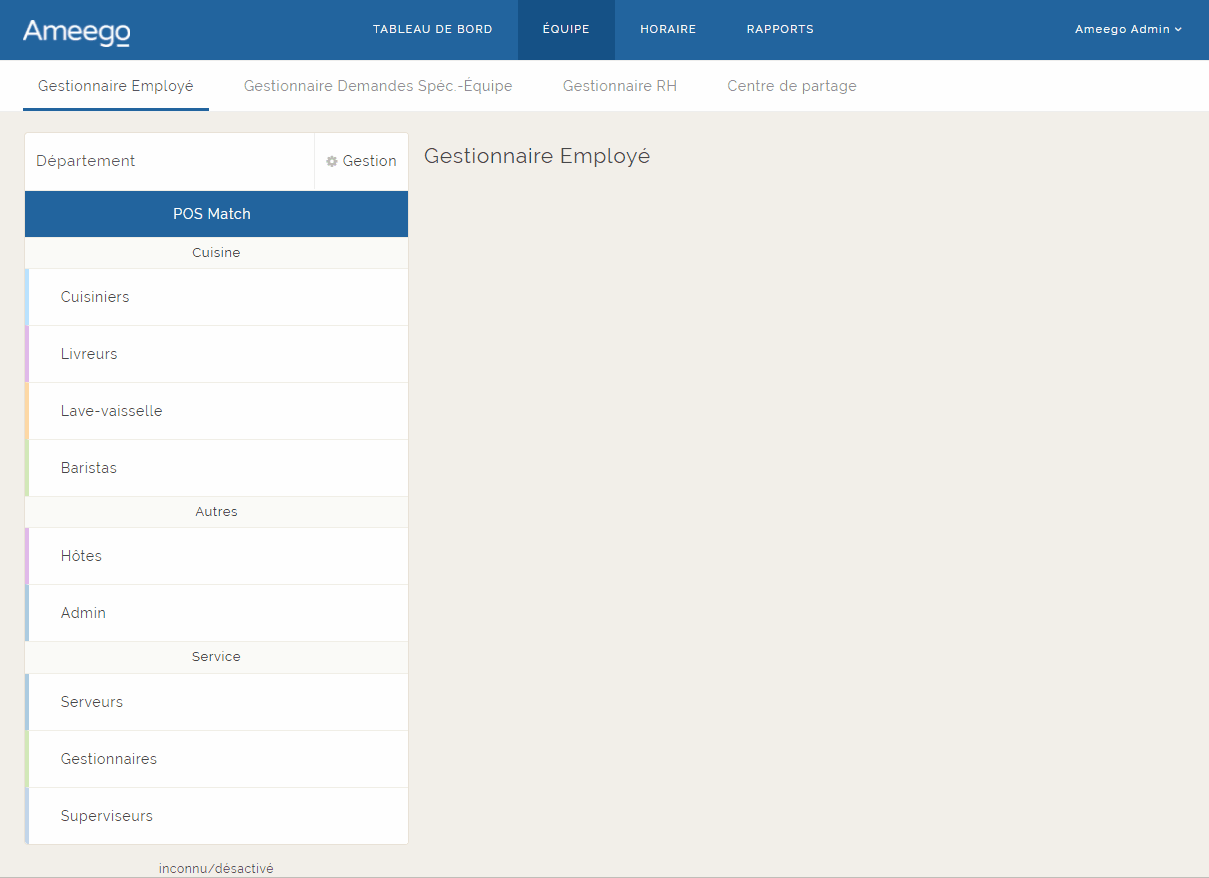Select the Équipe menu item
This screenshot has width=1209, height=878.
(x=566, y=29)
